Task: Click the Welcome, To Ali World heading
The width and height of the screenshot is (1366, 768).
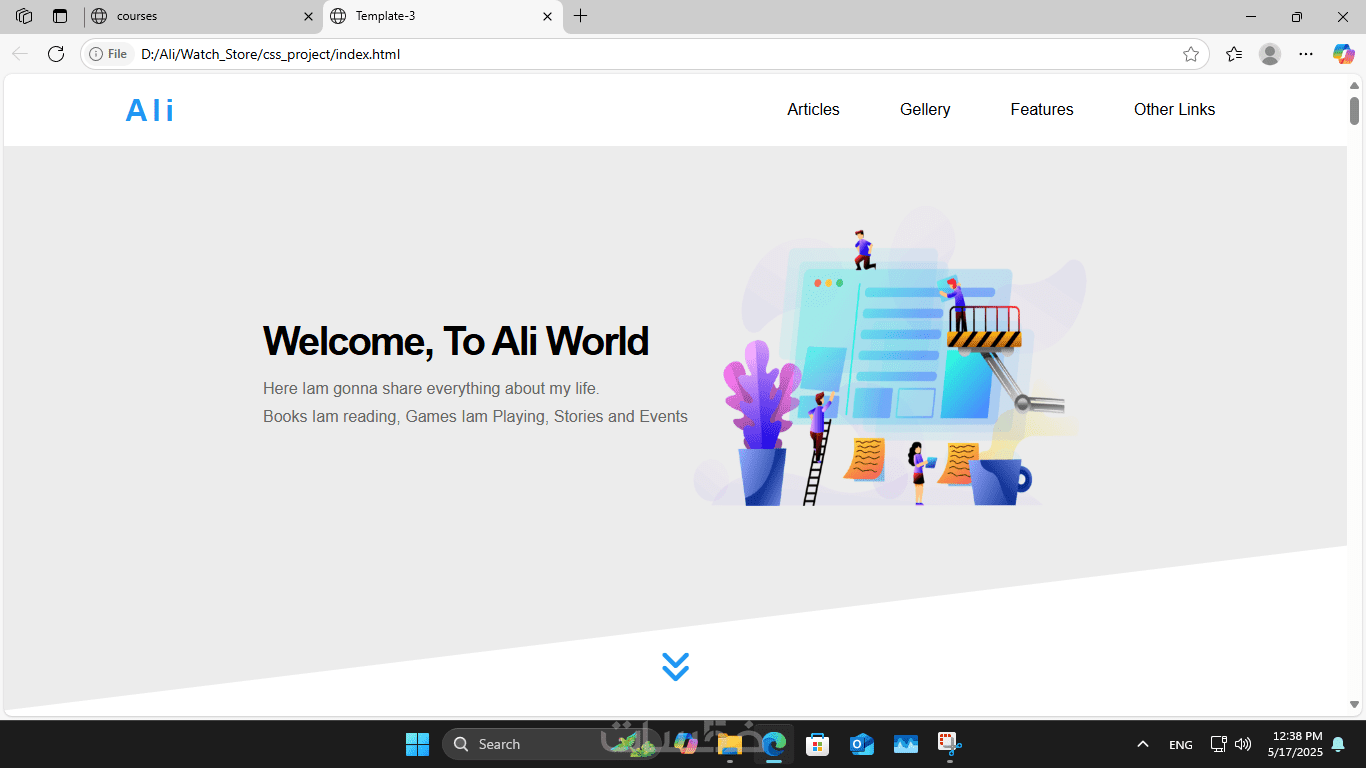Action: pyautogui.click(x=456, y=341)
